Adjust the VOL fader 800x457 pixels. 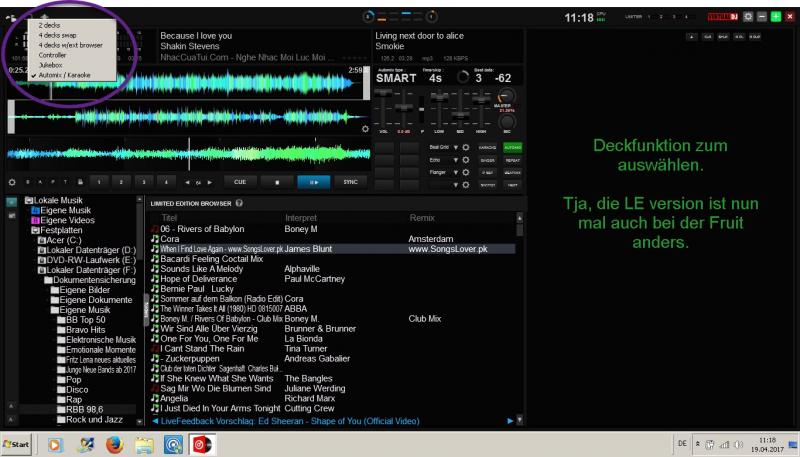[x=383, y=94]
